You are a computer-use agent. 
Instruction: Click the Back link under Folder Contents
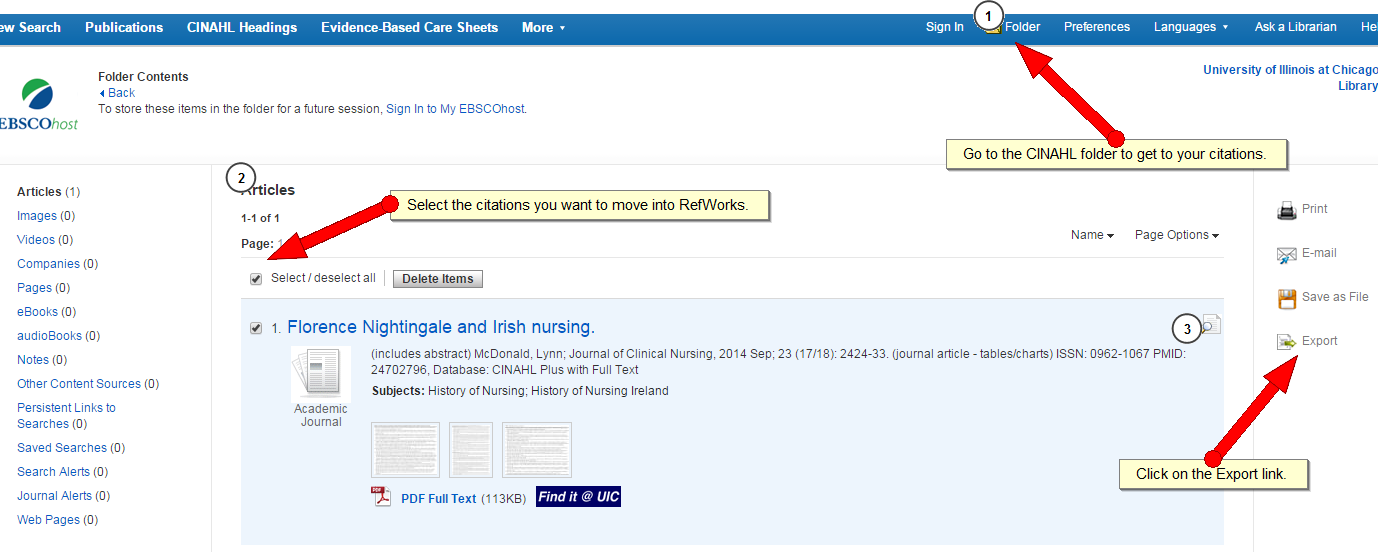(117, 93)
